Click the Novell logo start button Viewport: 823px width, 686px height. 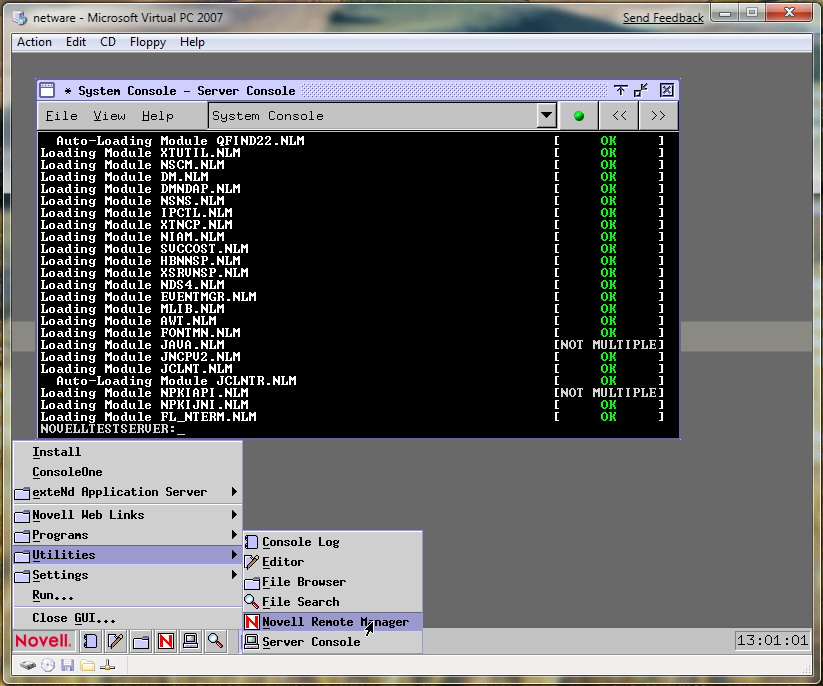coord(43,641)
